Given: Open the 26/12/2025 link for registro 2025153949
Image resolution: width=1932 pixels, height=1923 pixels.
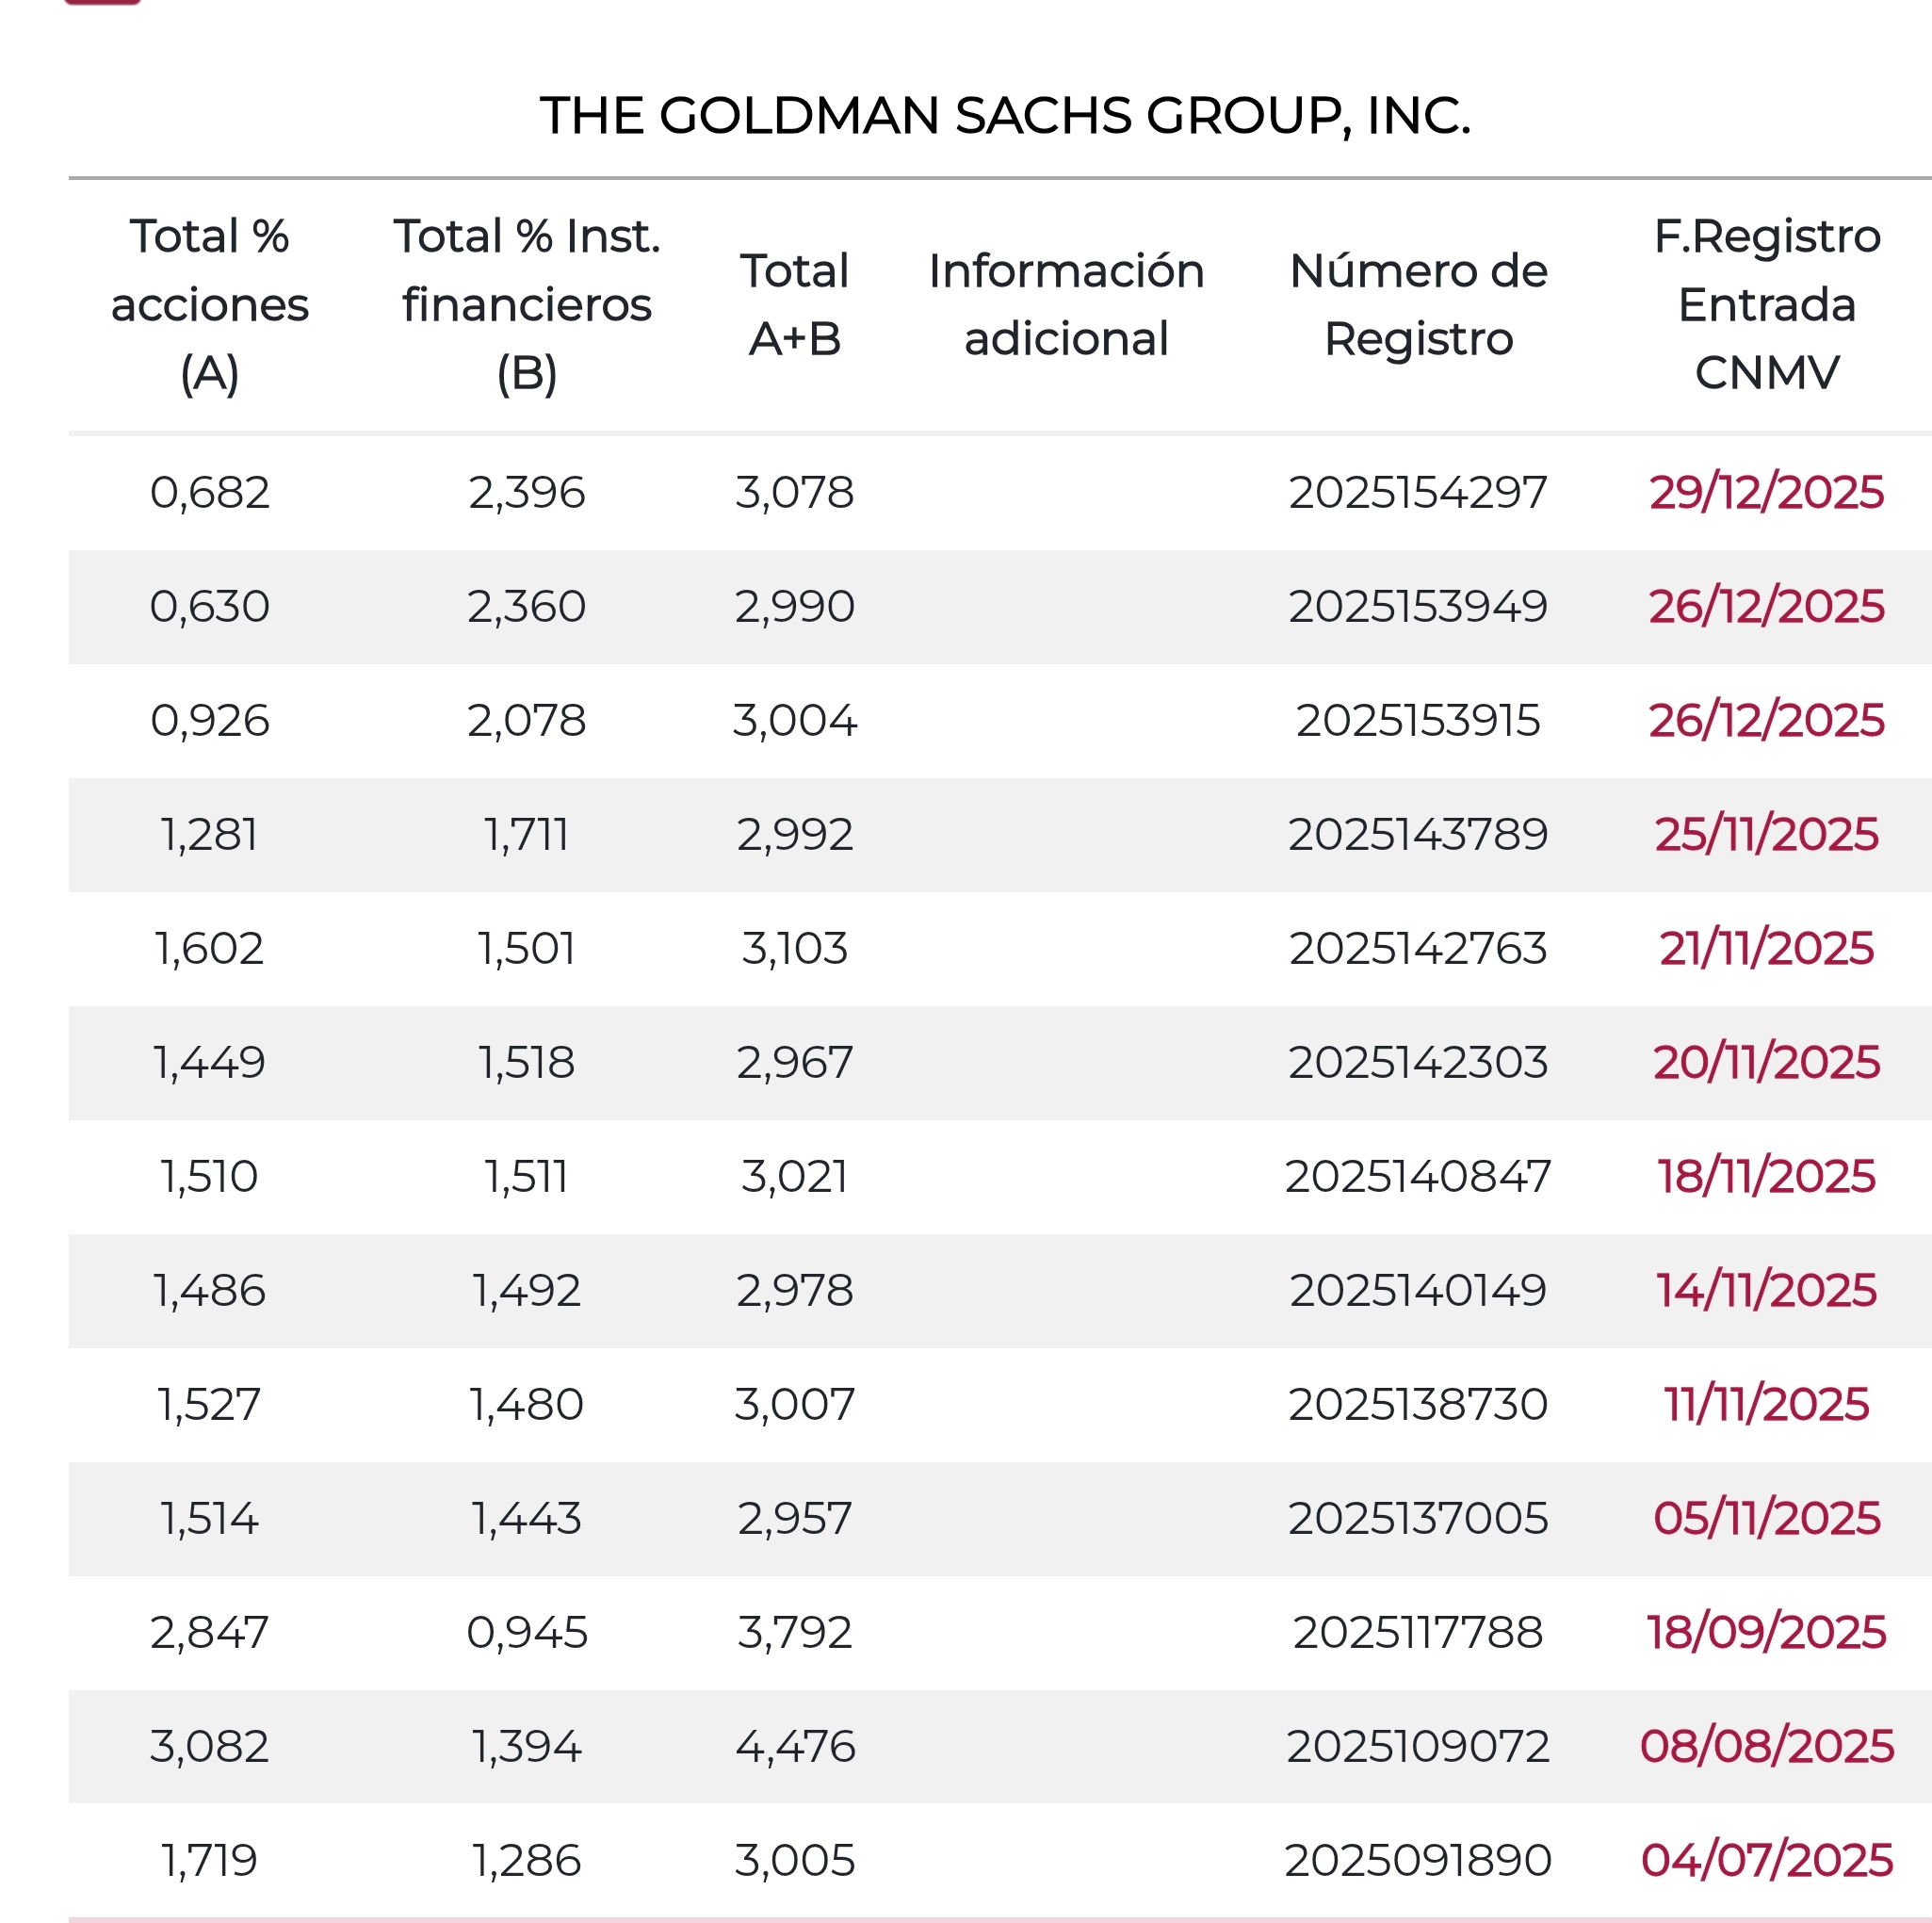Looking at the screenshot, I should (1766, 606).
